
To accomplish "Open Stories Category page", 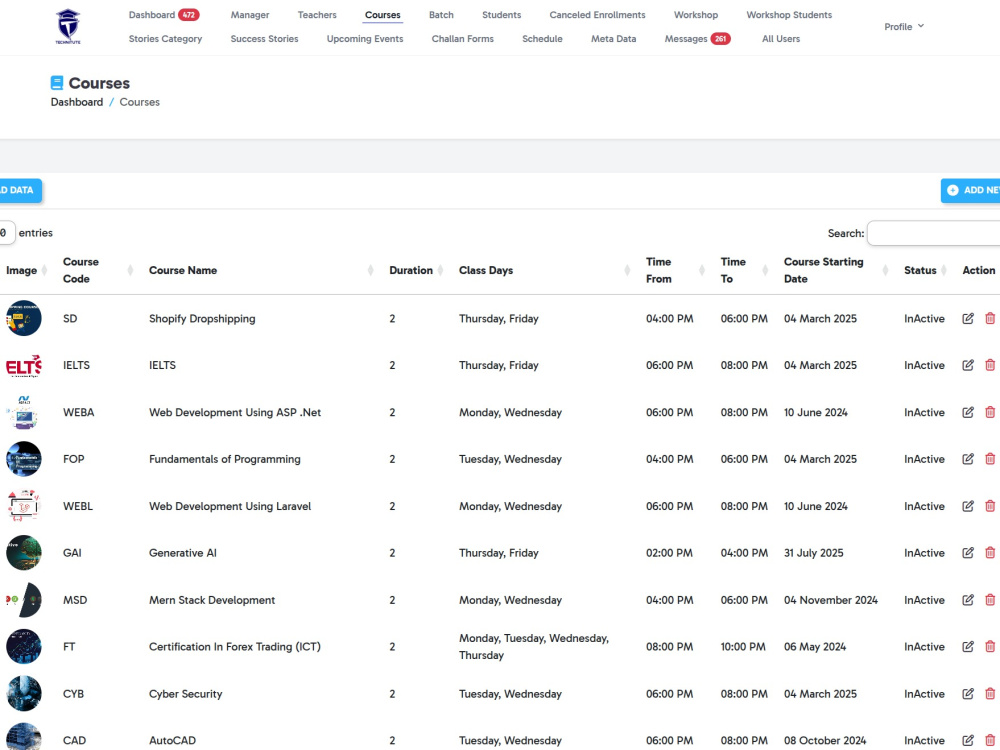I will [x=165, y=39].
